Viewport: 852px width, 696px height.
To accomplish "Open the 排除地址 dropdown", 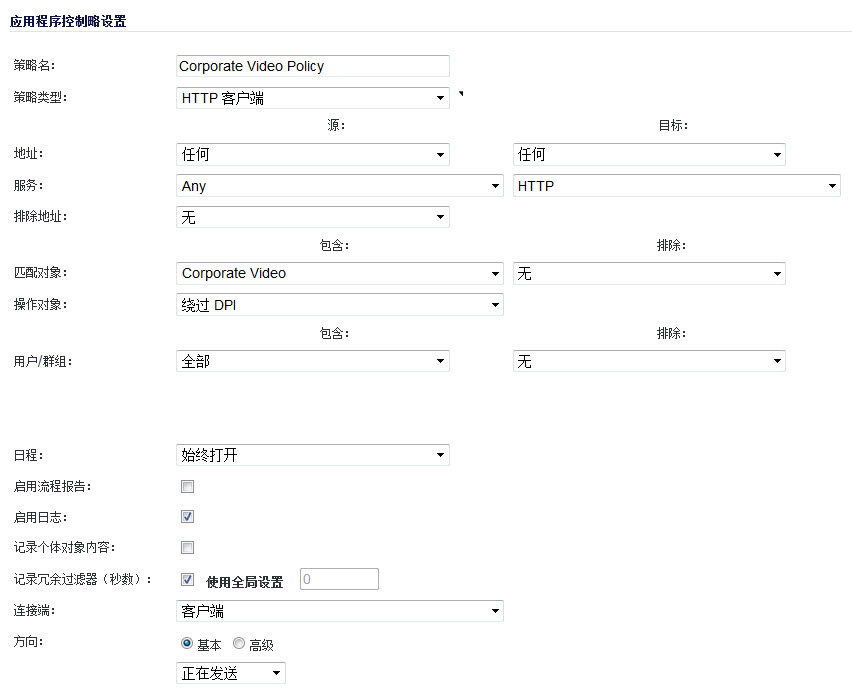I will pos(312,217).
